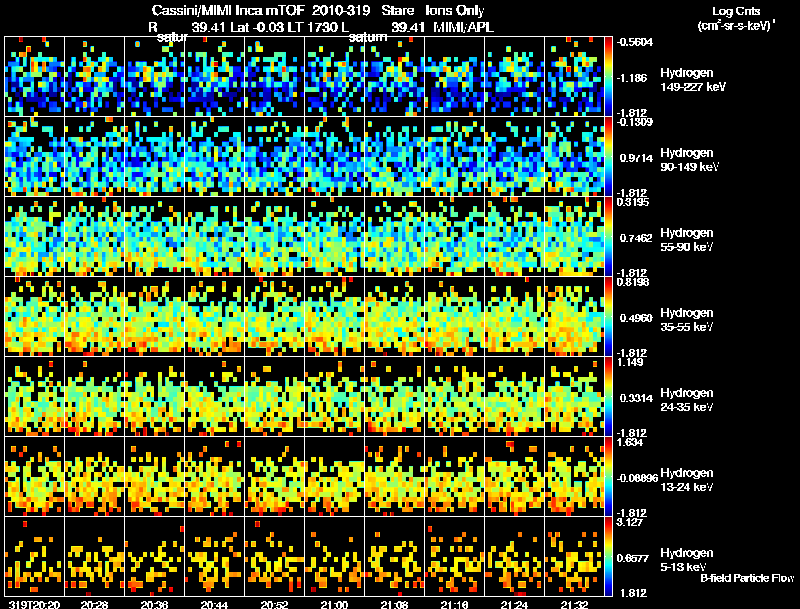The height and width of the screenshot is (609, 800).
Task: Open the 24-35 keV image panel at 21:08
Action: tap(394, 396)
